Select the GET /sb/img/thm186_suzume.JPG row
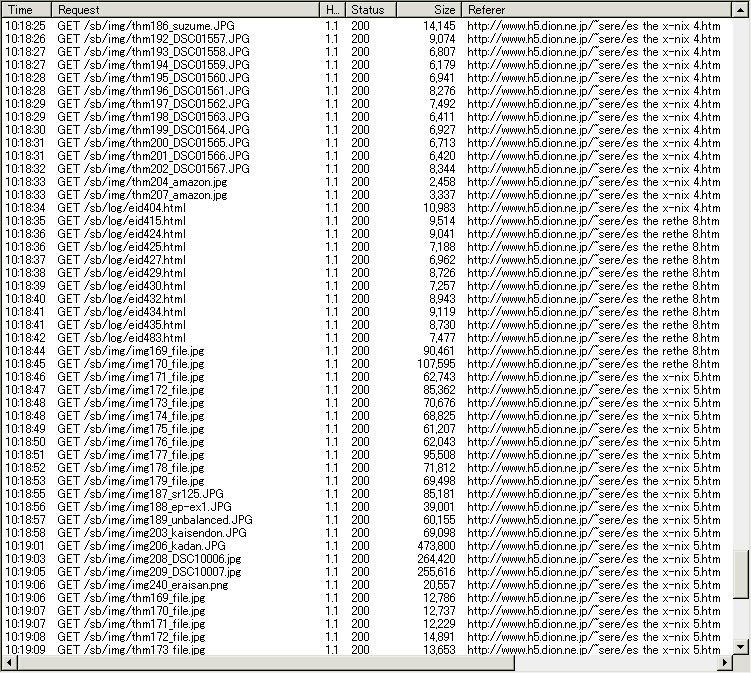The width and height of the screenshot is (751, 673). pos(366,26)
